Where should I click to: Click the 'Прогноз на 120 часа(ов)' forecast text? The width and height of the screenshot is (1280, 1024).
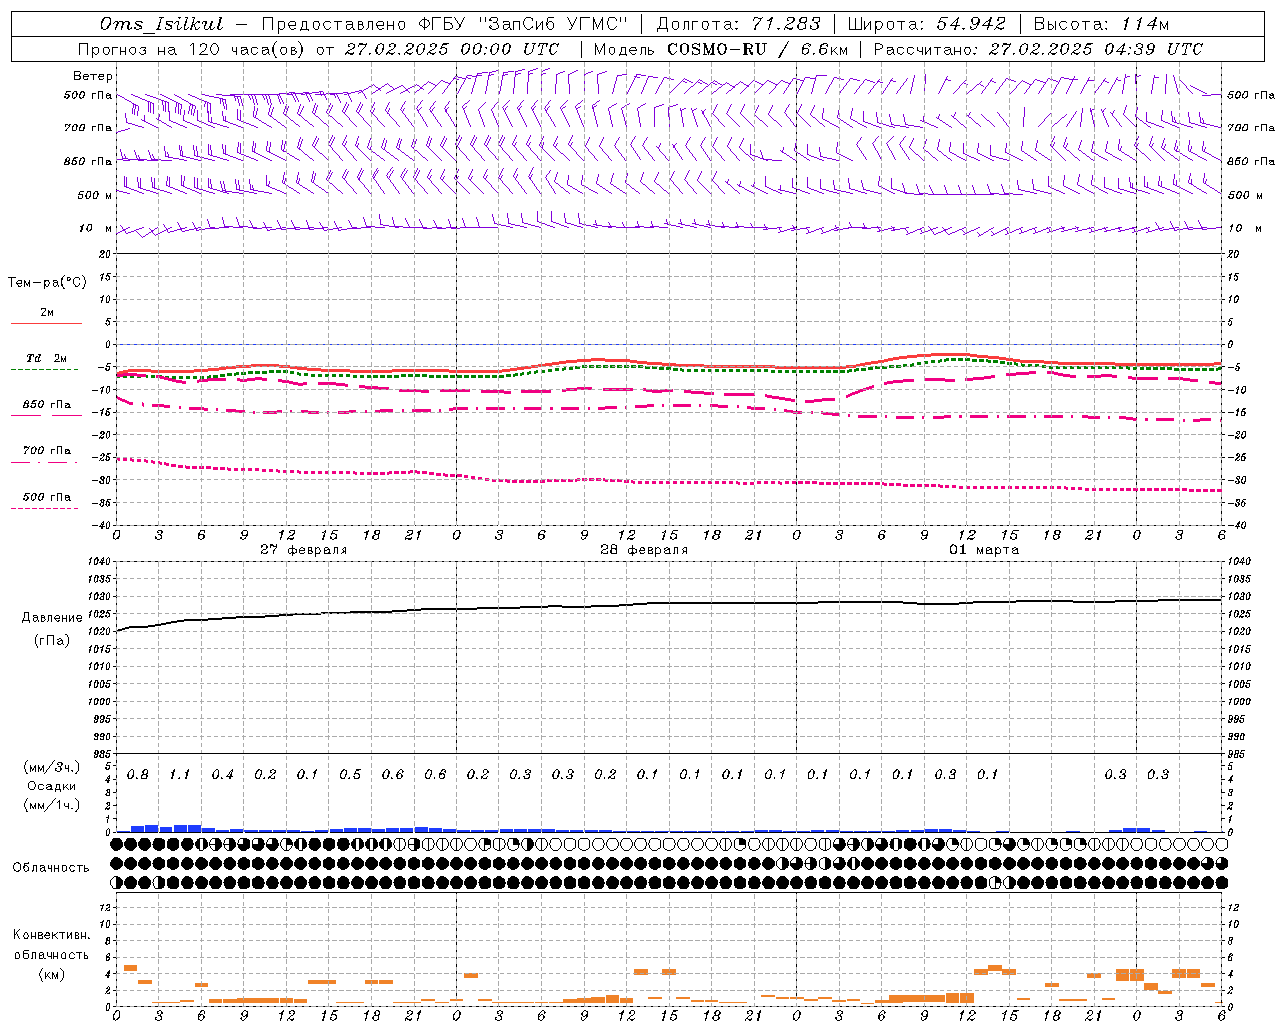[190, 49]
